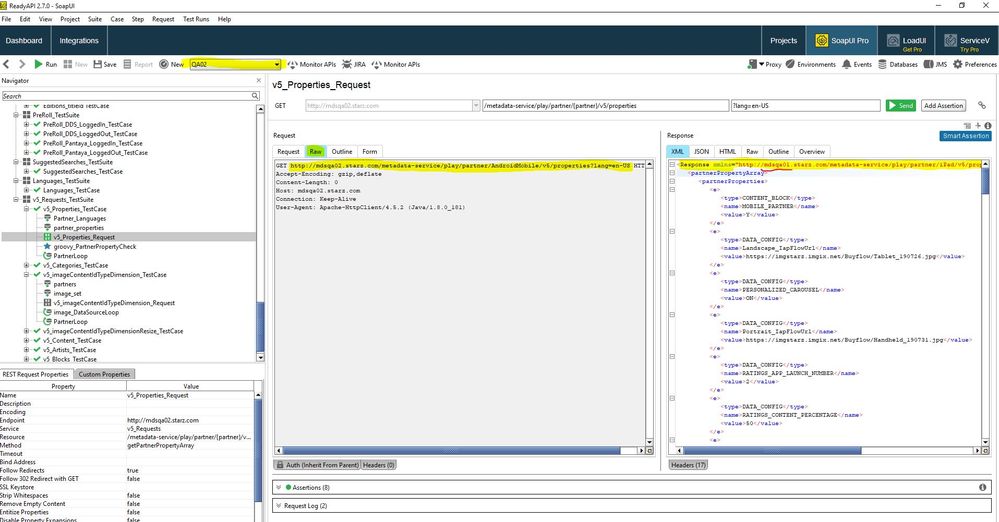Expand the Assertions (8) panel
Viewport: 999px width, 522px height.
[x=279, y=487]
